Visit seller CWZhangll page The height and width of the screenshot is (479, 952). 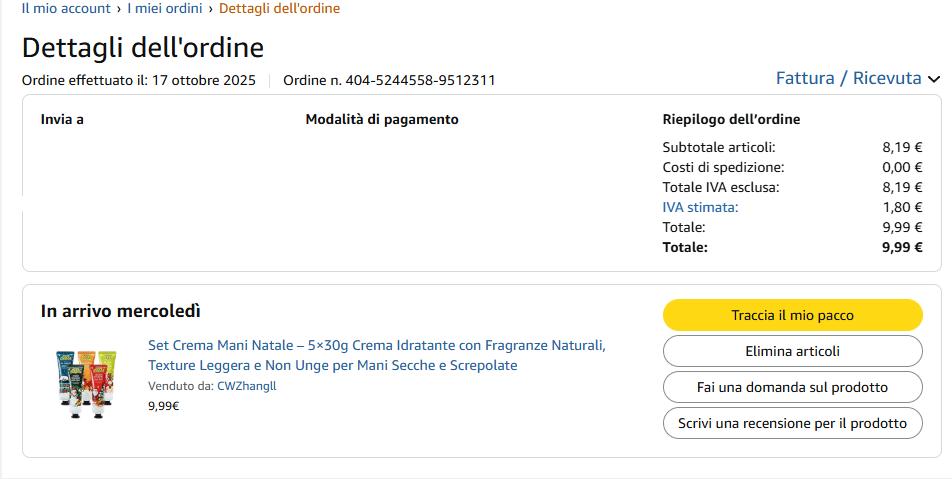(x=246, y=386)
